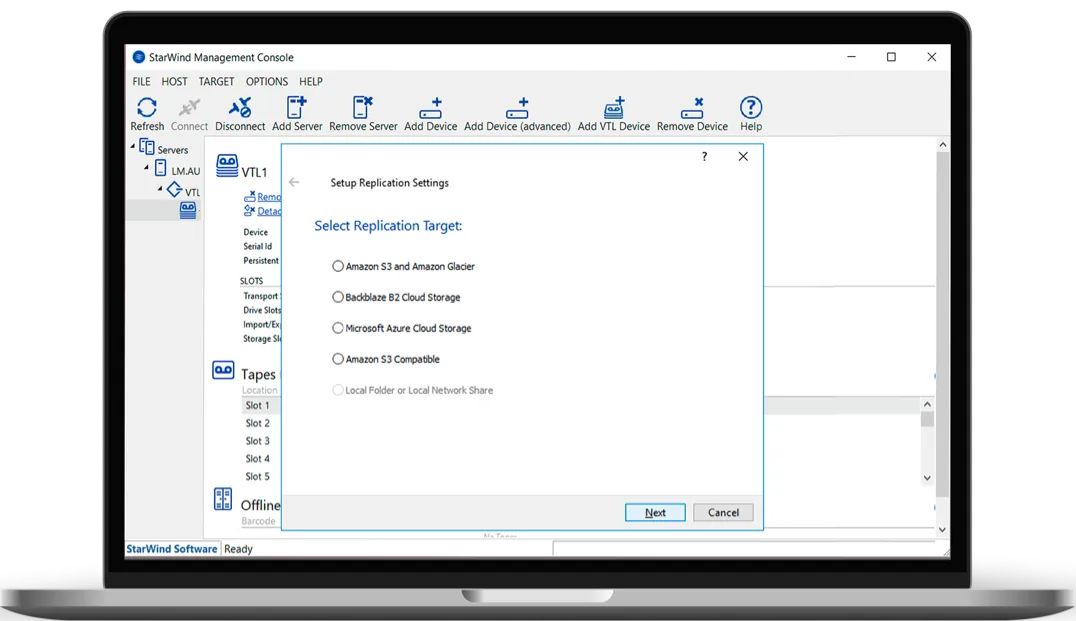1076x621 pixels.
Task: Click the LM.AU server icon
Action: pyautogui.click(x=160, y=168)
